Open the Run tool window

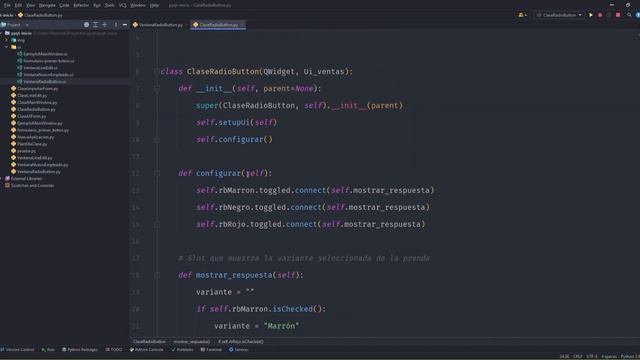pyautogui.click(x=48, y=350)
